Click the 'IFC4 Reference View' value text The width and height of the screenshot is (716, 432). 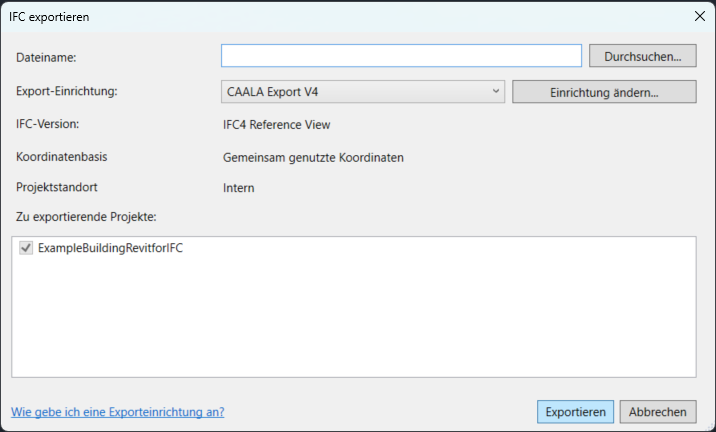[276, 125]
